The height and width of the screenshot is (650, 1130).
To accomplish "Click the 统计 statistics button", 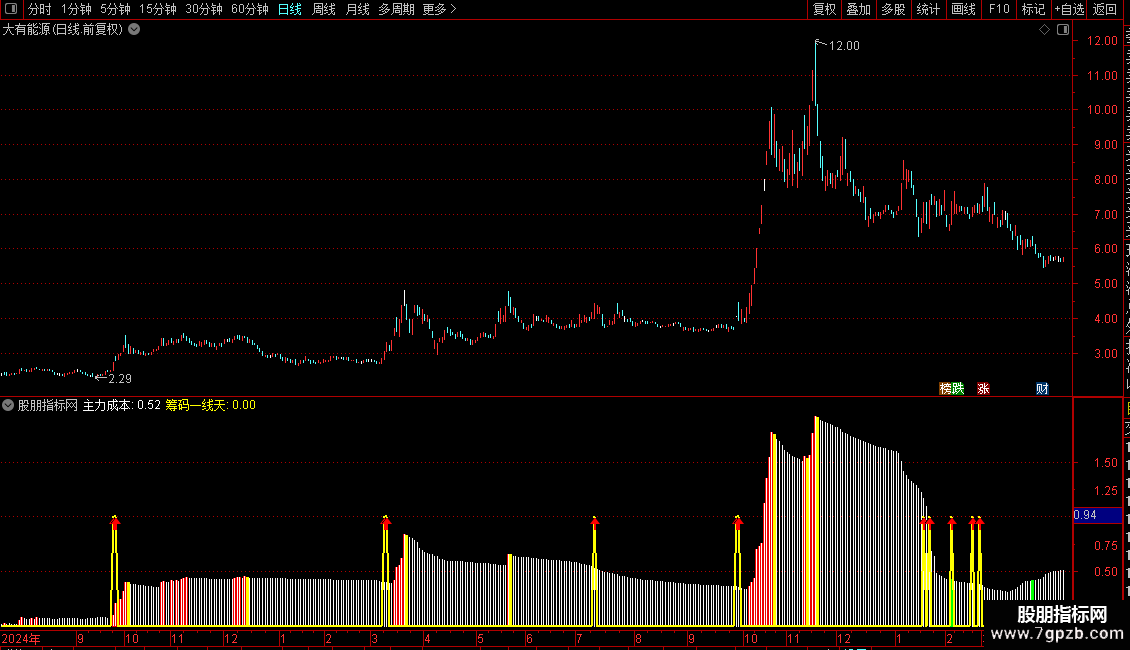I will [x=927, y=9].
